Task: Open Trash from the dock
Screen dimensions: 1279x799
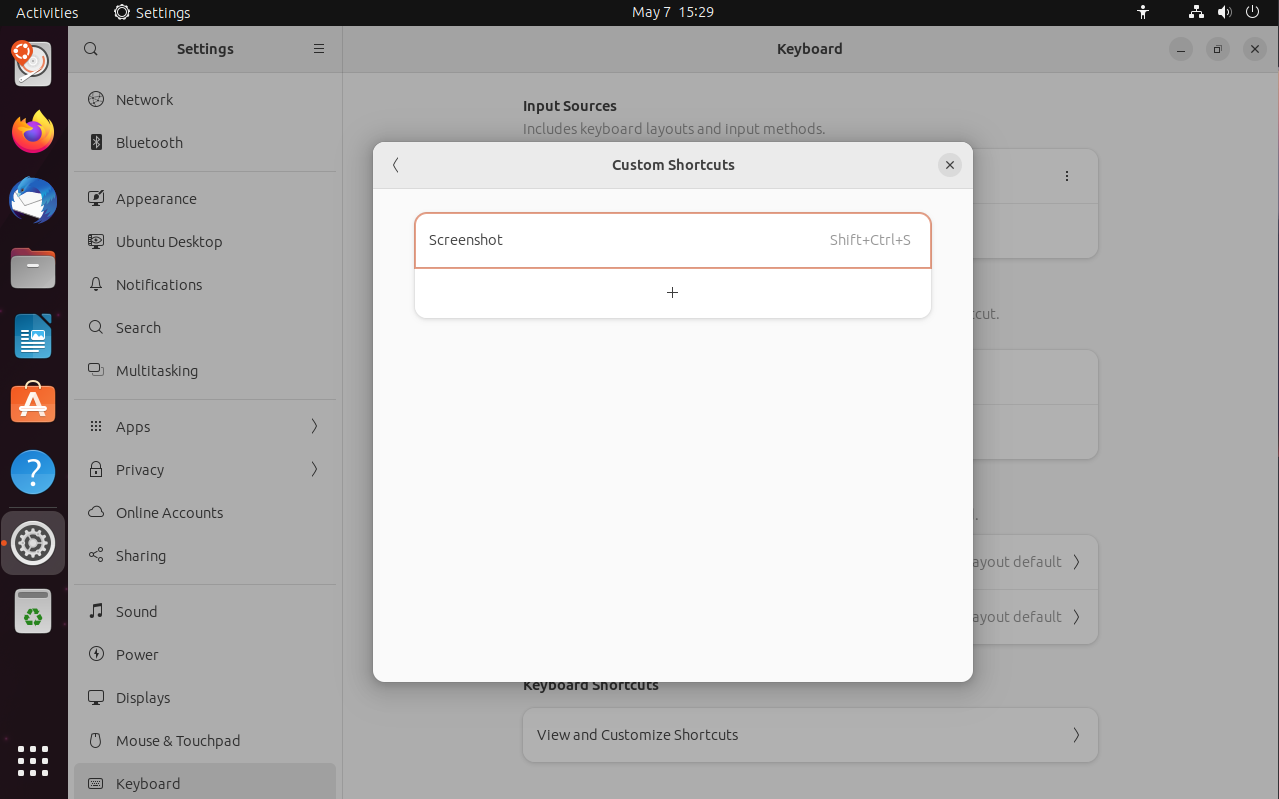Action: pyautogui.click(x=33, y=611)
